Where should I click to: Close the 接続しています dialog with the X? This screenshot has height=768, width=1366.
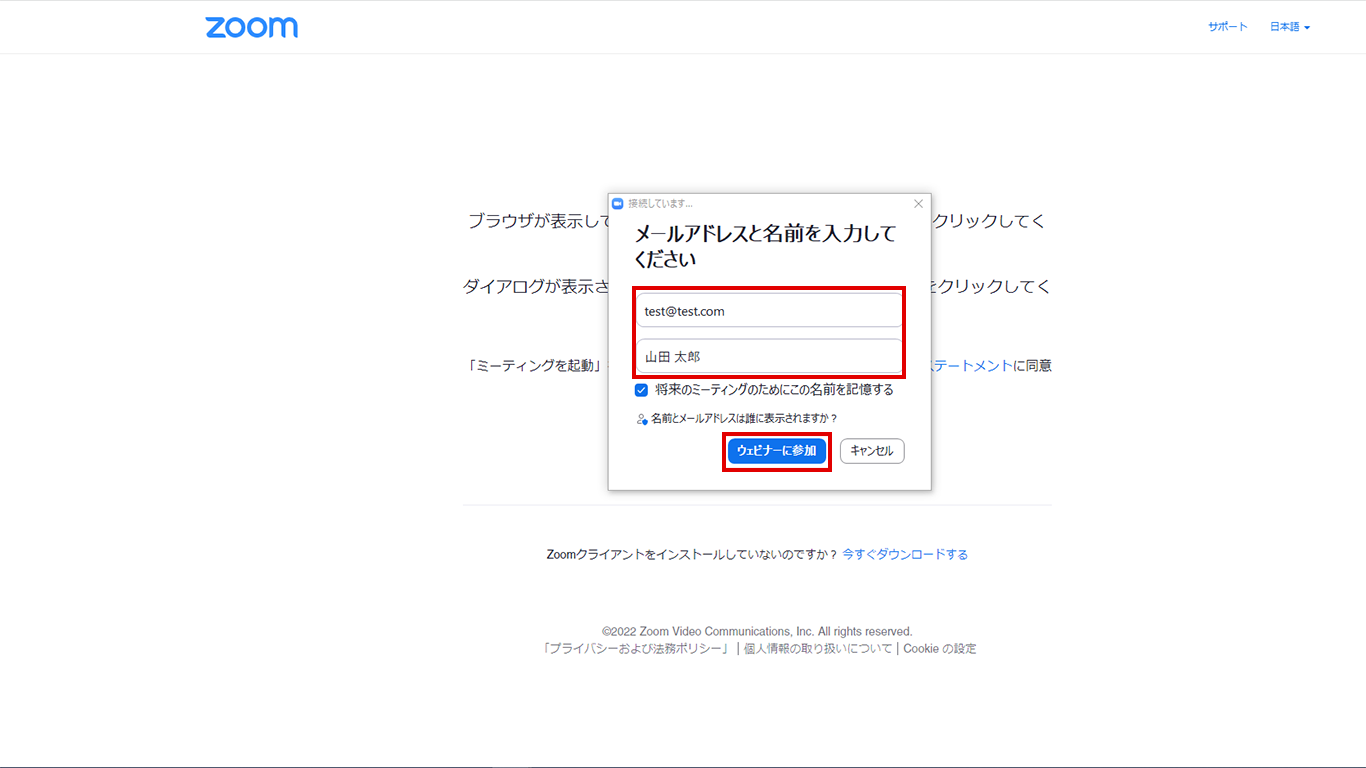point(919,203)
